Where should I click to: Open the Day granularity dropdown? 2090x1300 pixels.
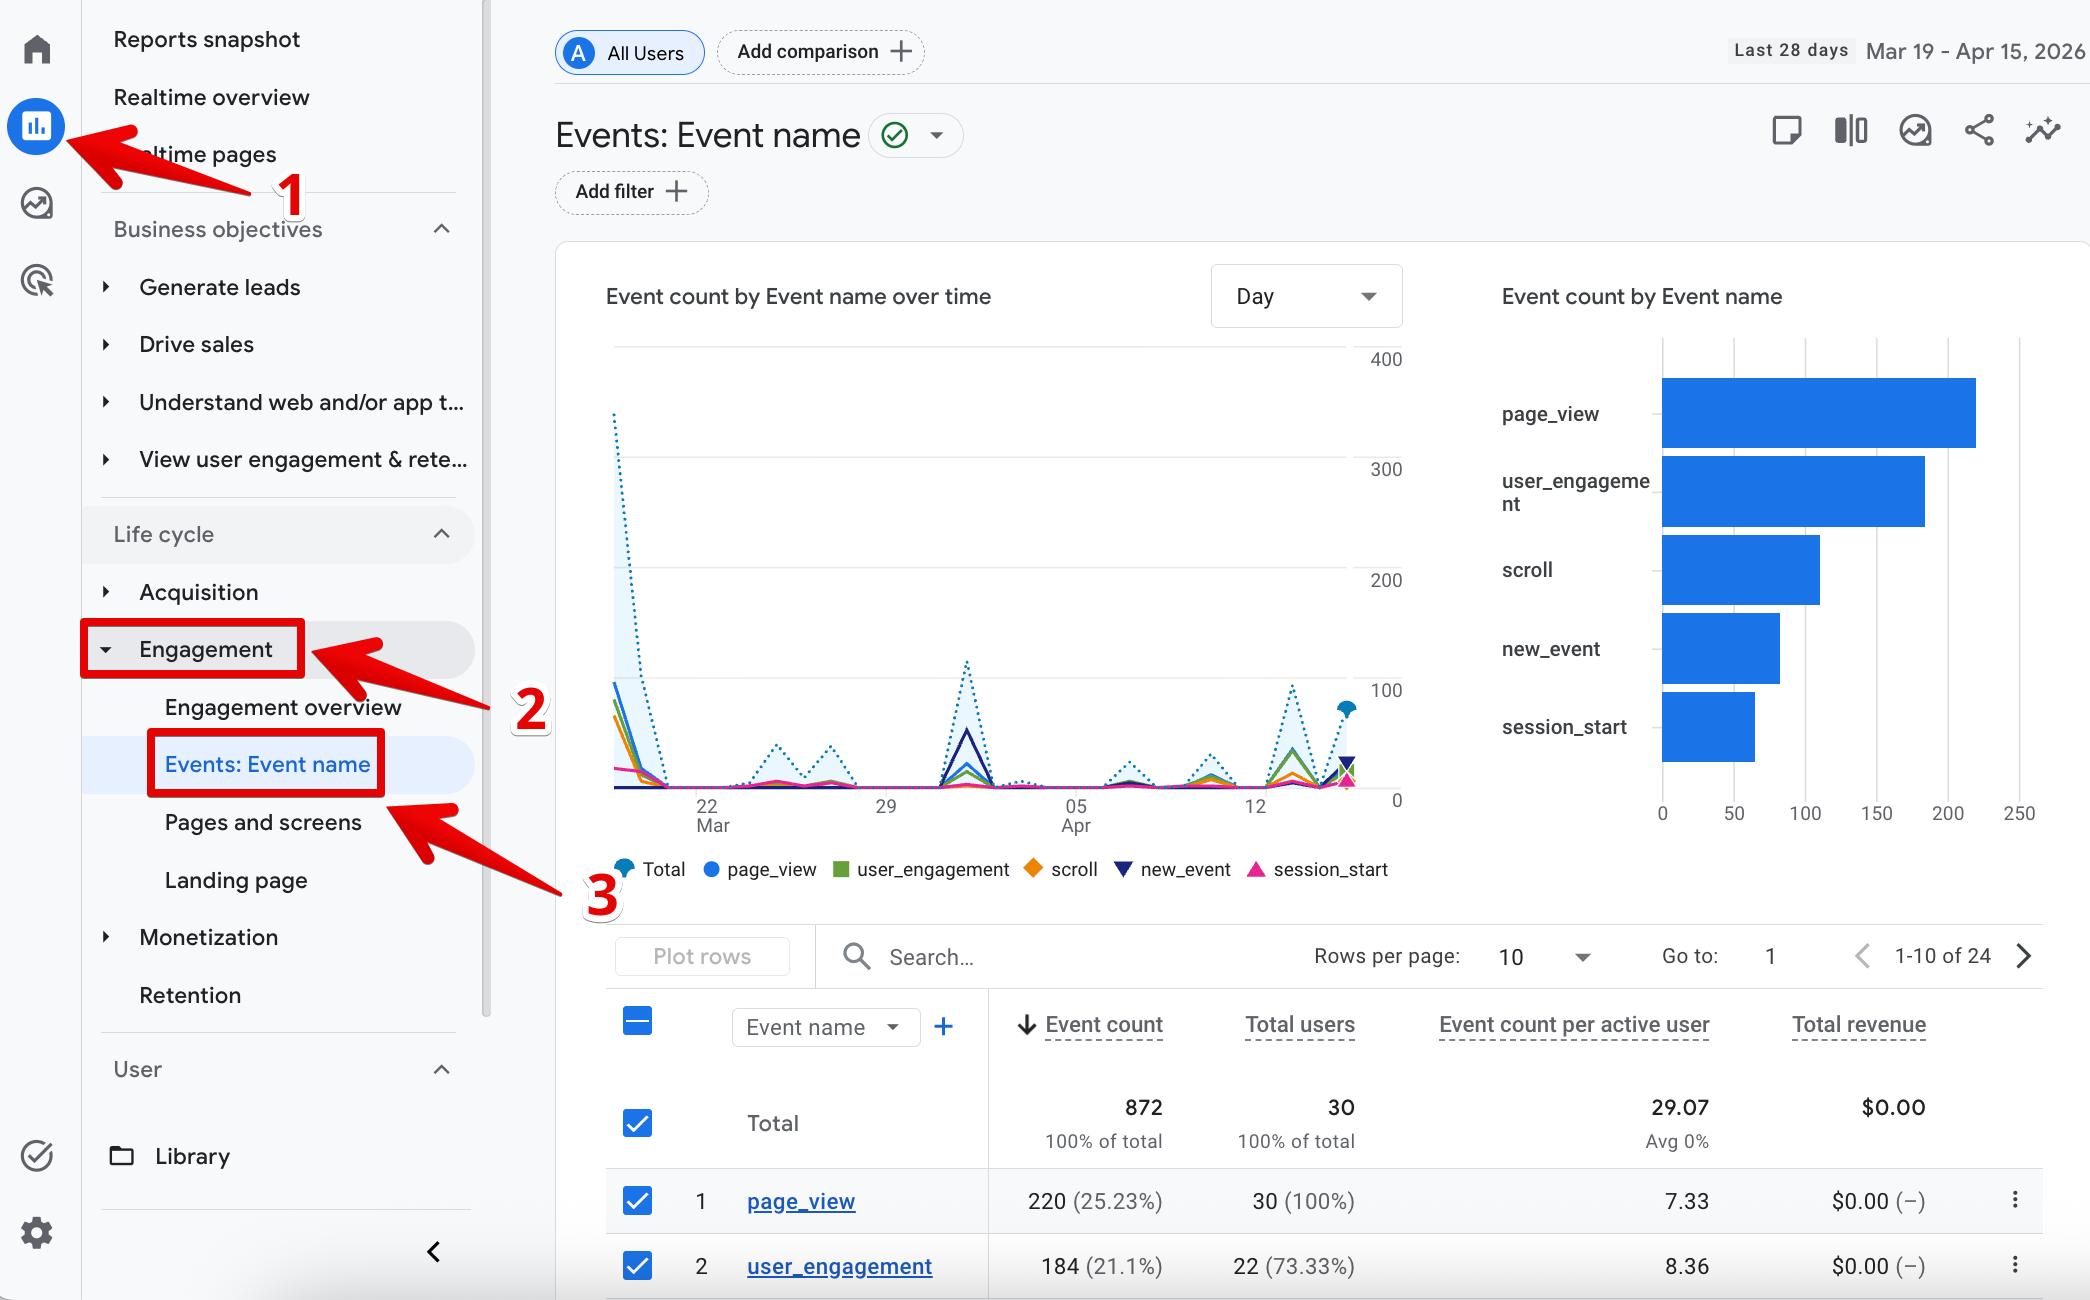click(1306, 296)
